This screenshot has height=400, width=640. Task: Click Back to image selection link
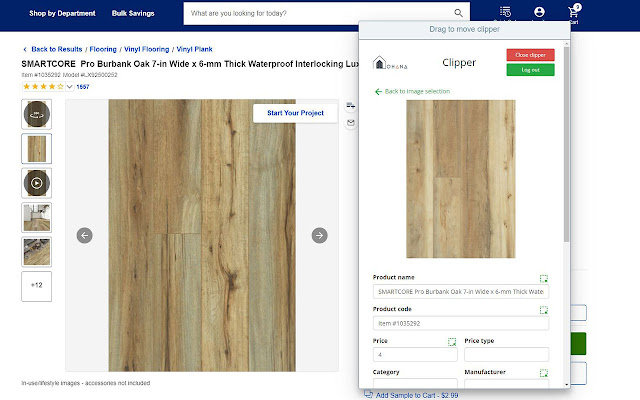coord(417,91)
